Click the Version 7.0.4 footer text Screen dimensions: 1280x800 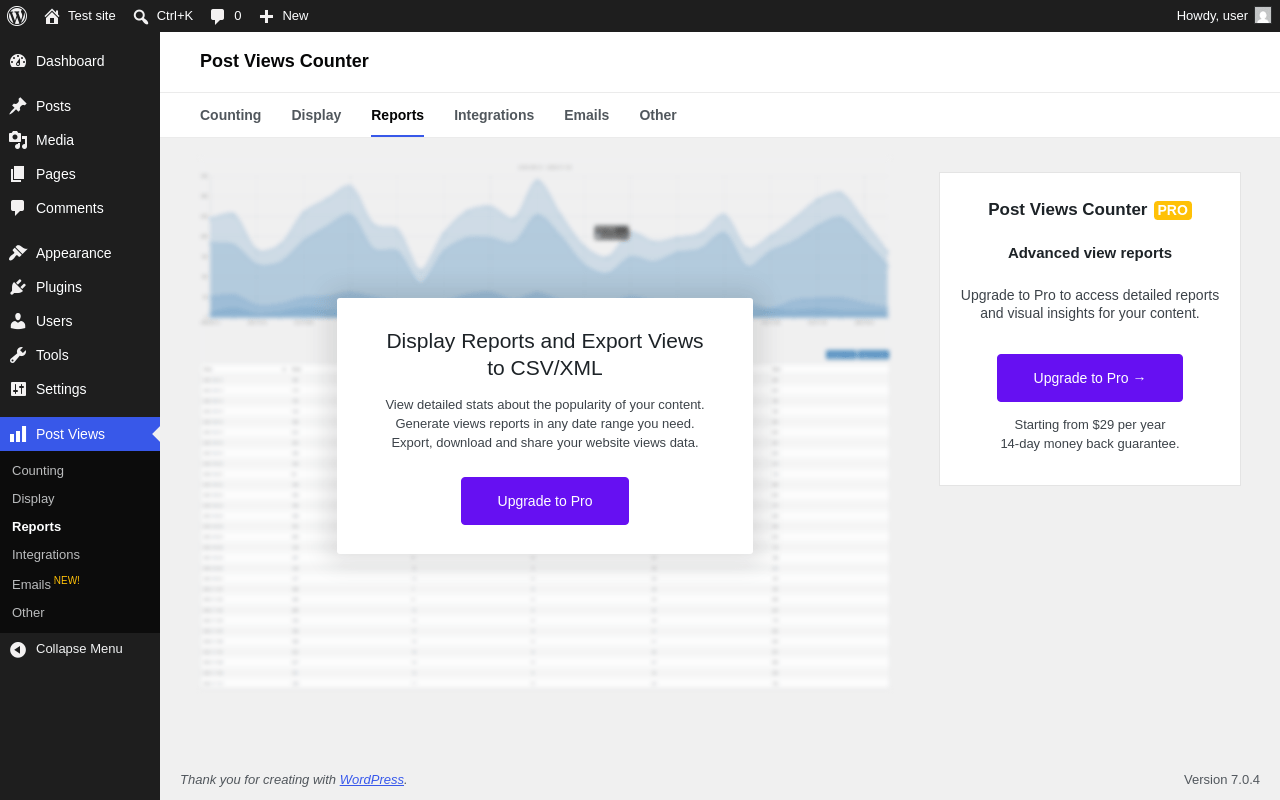(1222, 780)
